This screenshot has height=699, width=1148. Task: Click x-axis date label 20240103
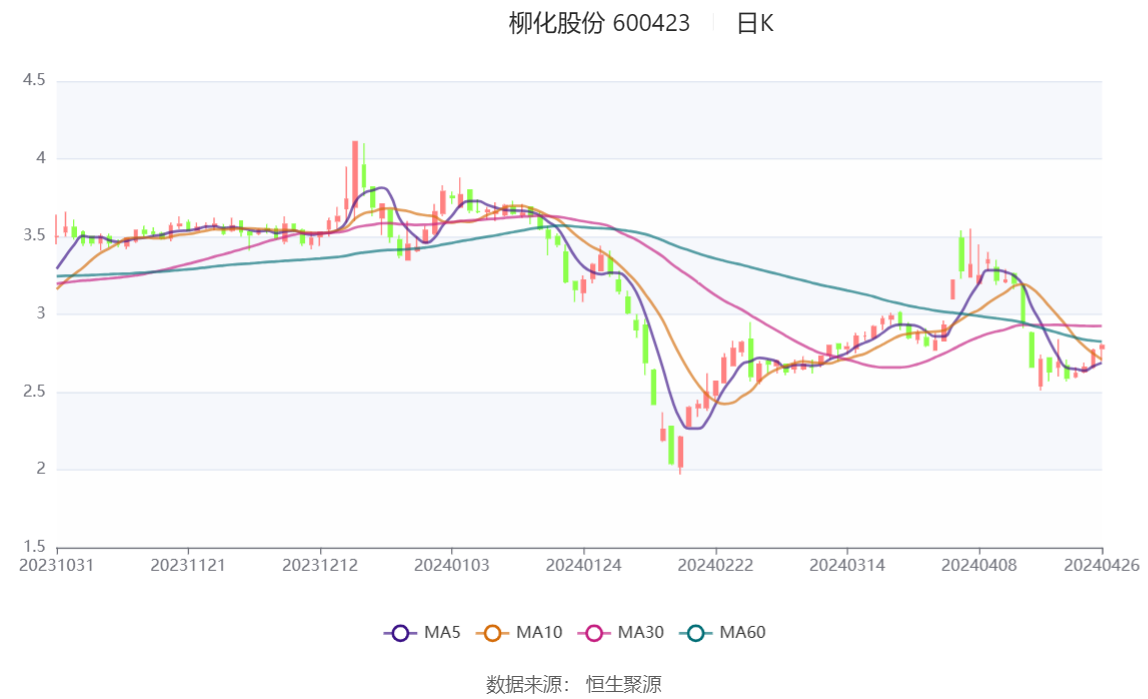pos(452,566)
